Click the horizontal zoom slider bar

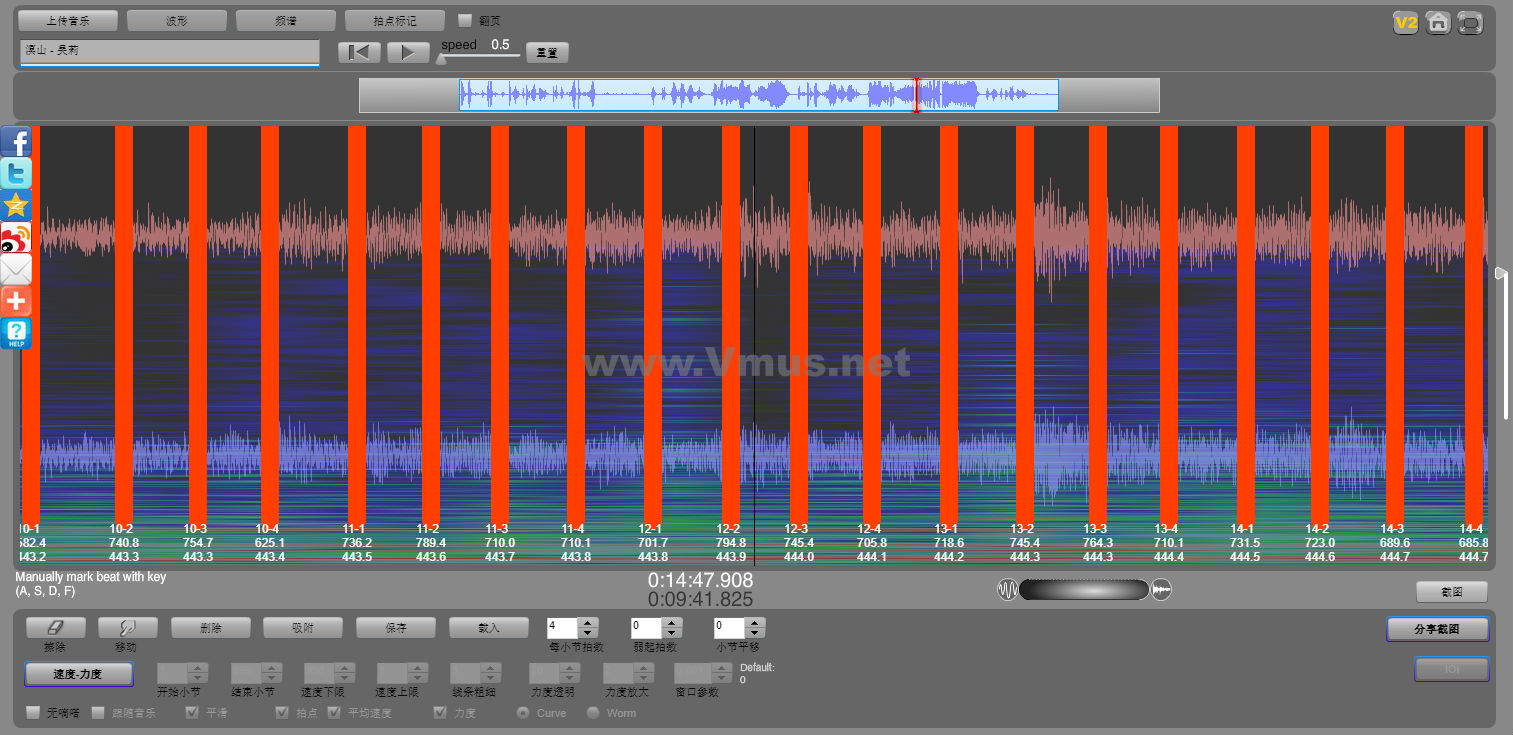tap(1084, 590)
